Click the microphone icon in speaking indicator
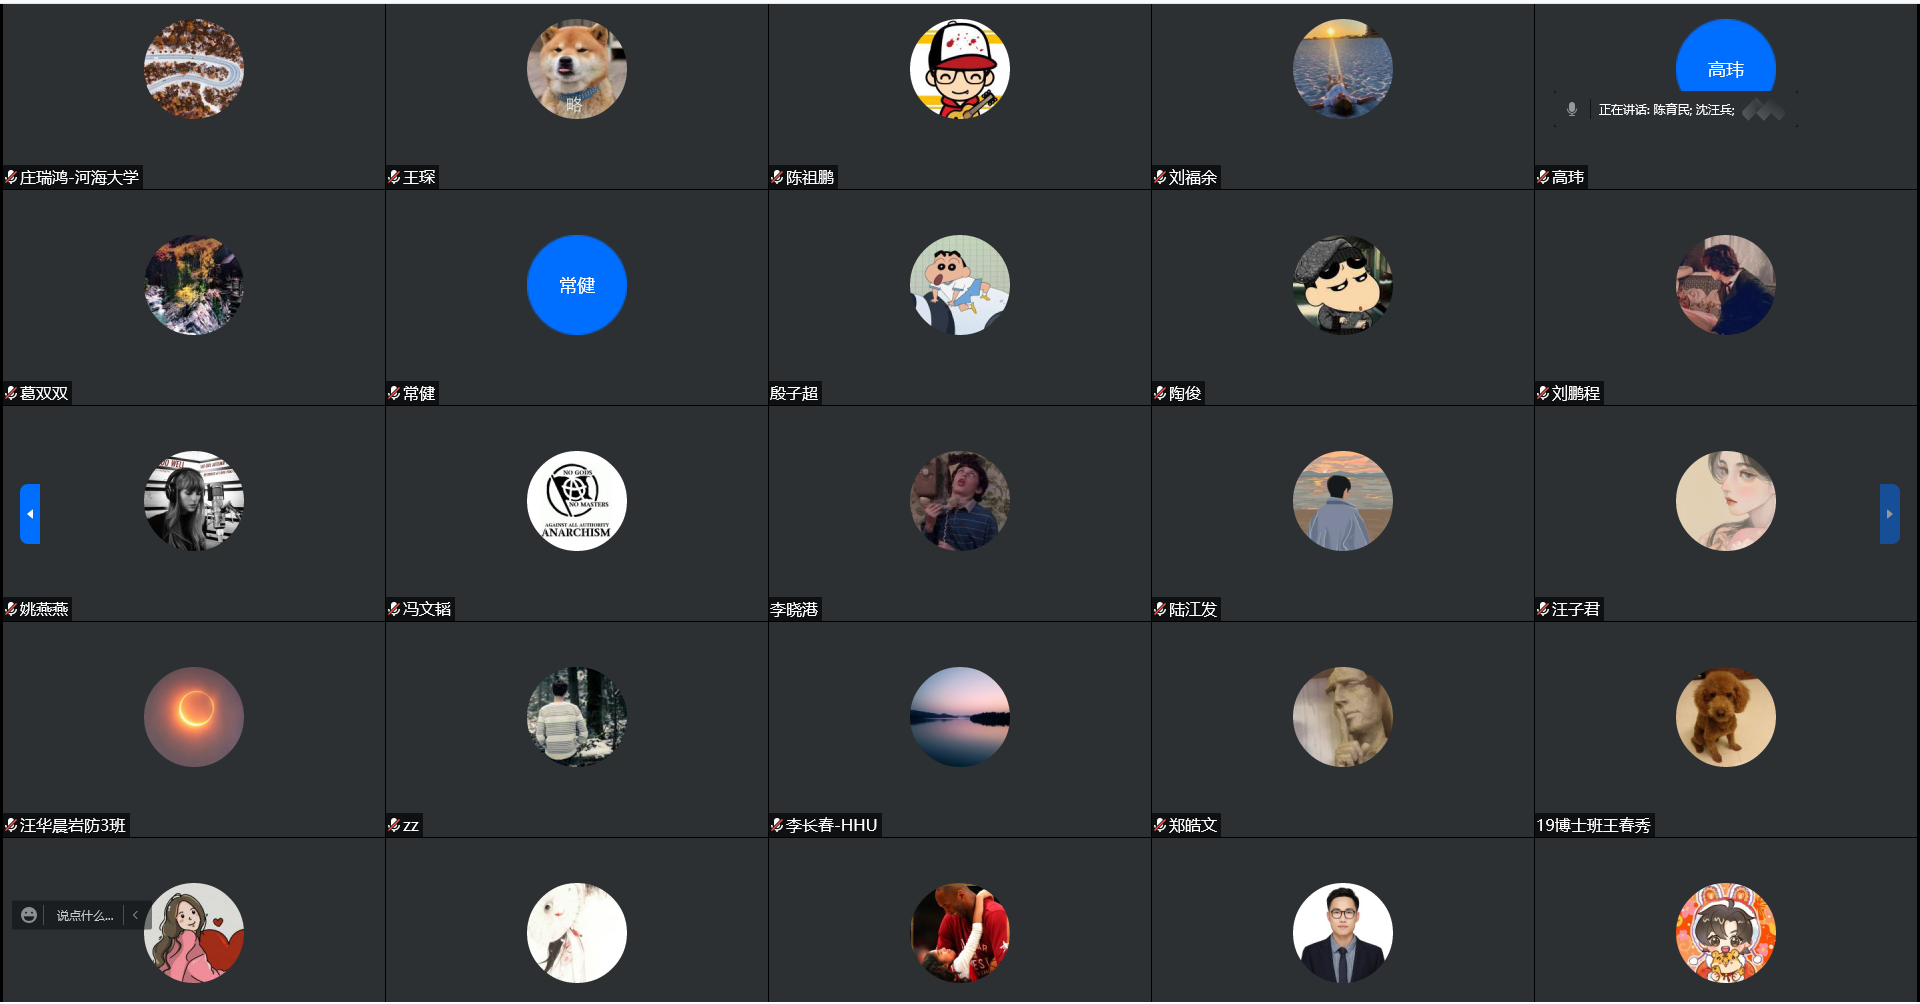 point(1571,109)
